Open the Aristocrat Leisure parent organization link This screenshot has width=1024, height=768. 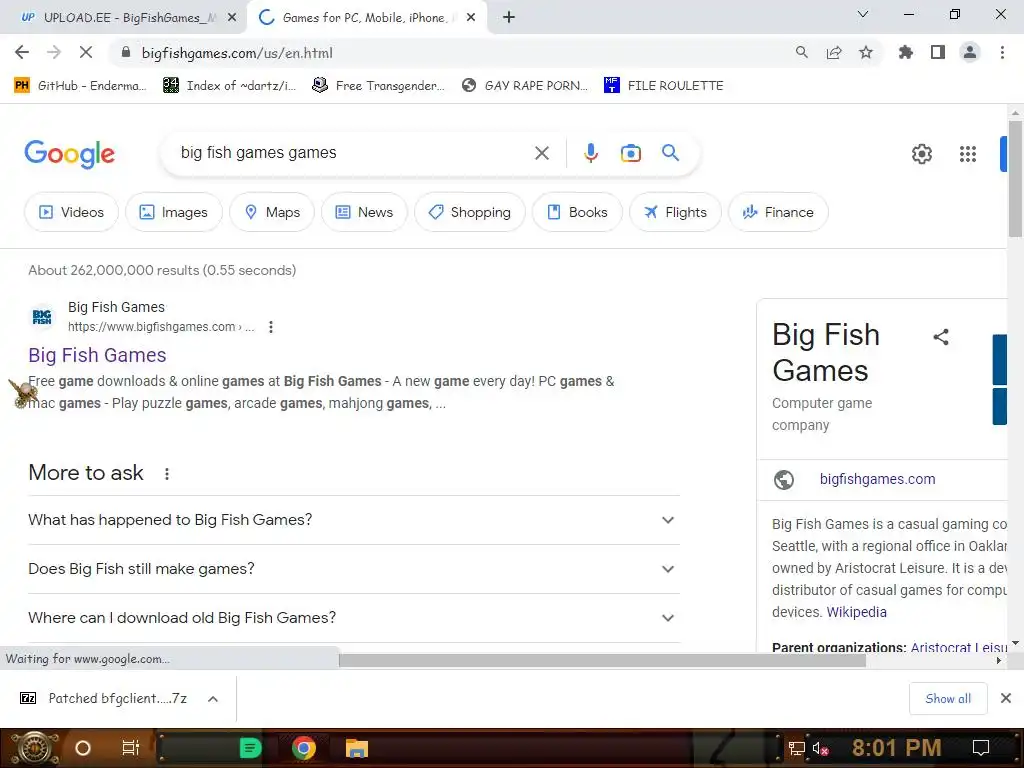(959, 647)
